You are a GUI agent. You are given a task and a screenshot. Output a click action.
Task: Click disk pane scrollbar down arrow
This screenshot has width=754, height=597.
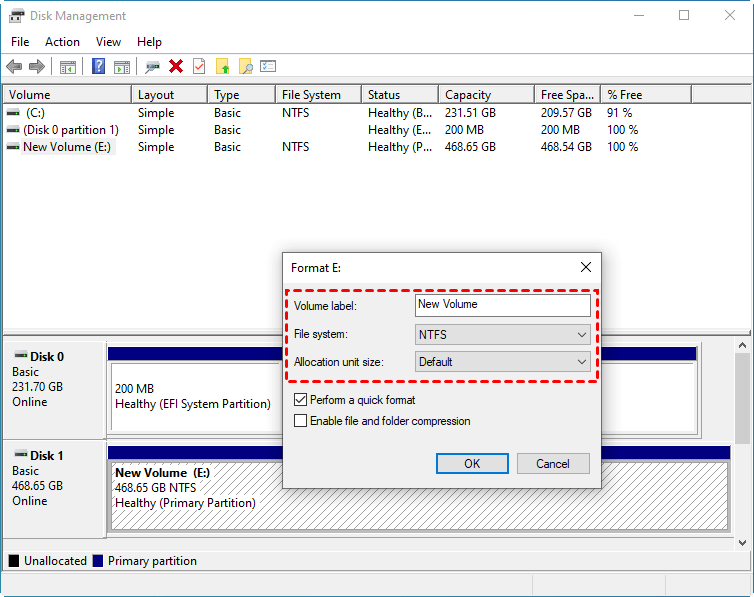click(x=742, y=543)
